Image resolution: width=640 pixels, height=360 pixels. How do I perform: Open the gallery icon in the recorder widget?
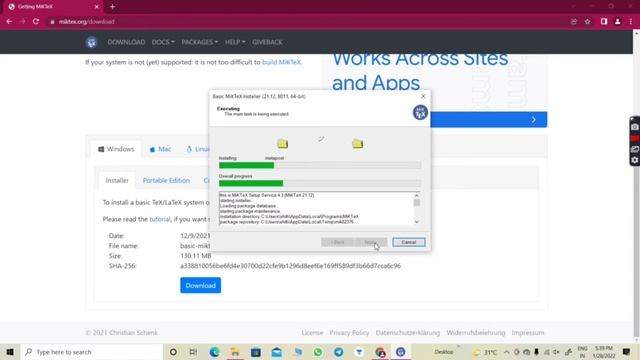635,149
